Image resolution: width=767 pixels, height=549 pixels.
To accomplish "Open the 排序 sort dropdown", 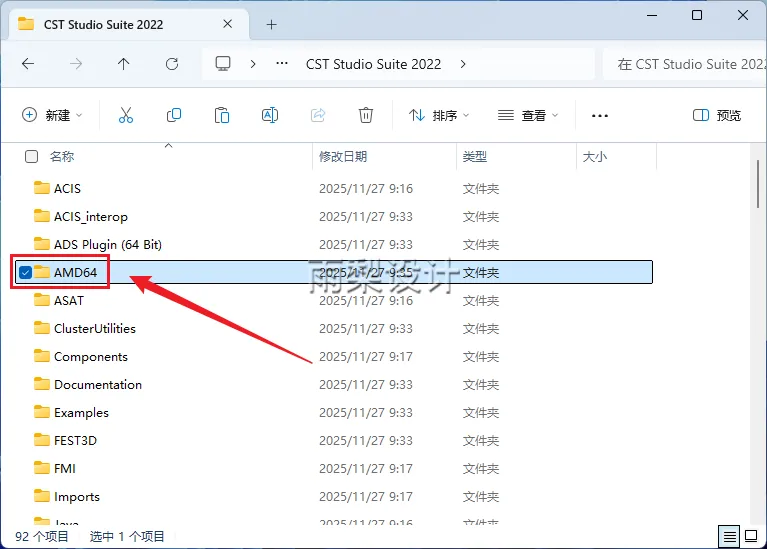I will click(439, 115).
